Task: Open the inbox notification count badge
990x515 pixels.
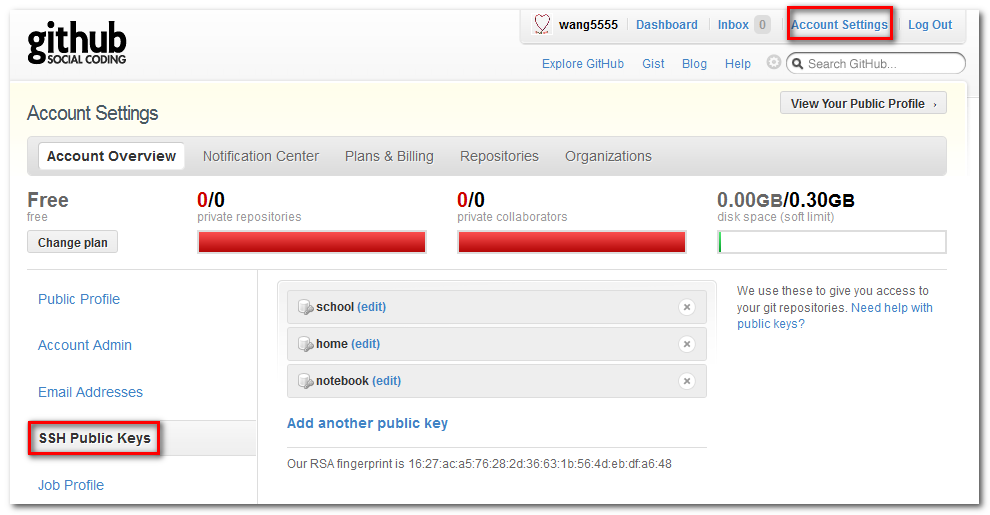Action: [x=762, y=25]
